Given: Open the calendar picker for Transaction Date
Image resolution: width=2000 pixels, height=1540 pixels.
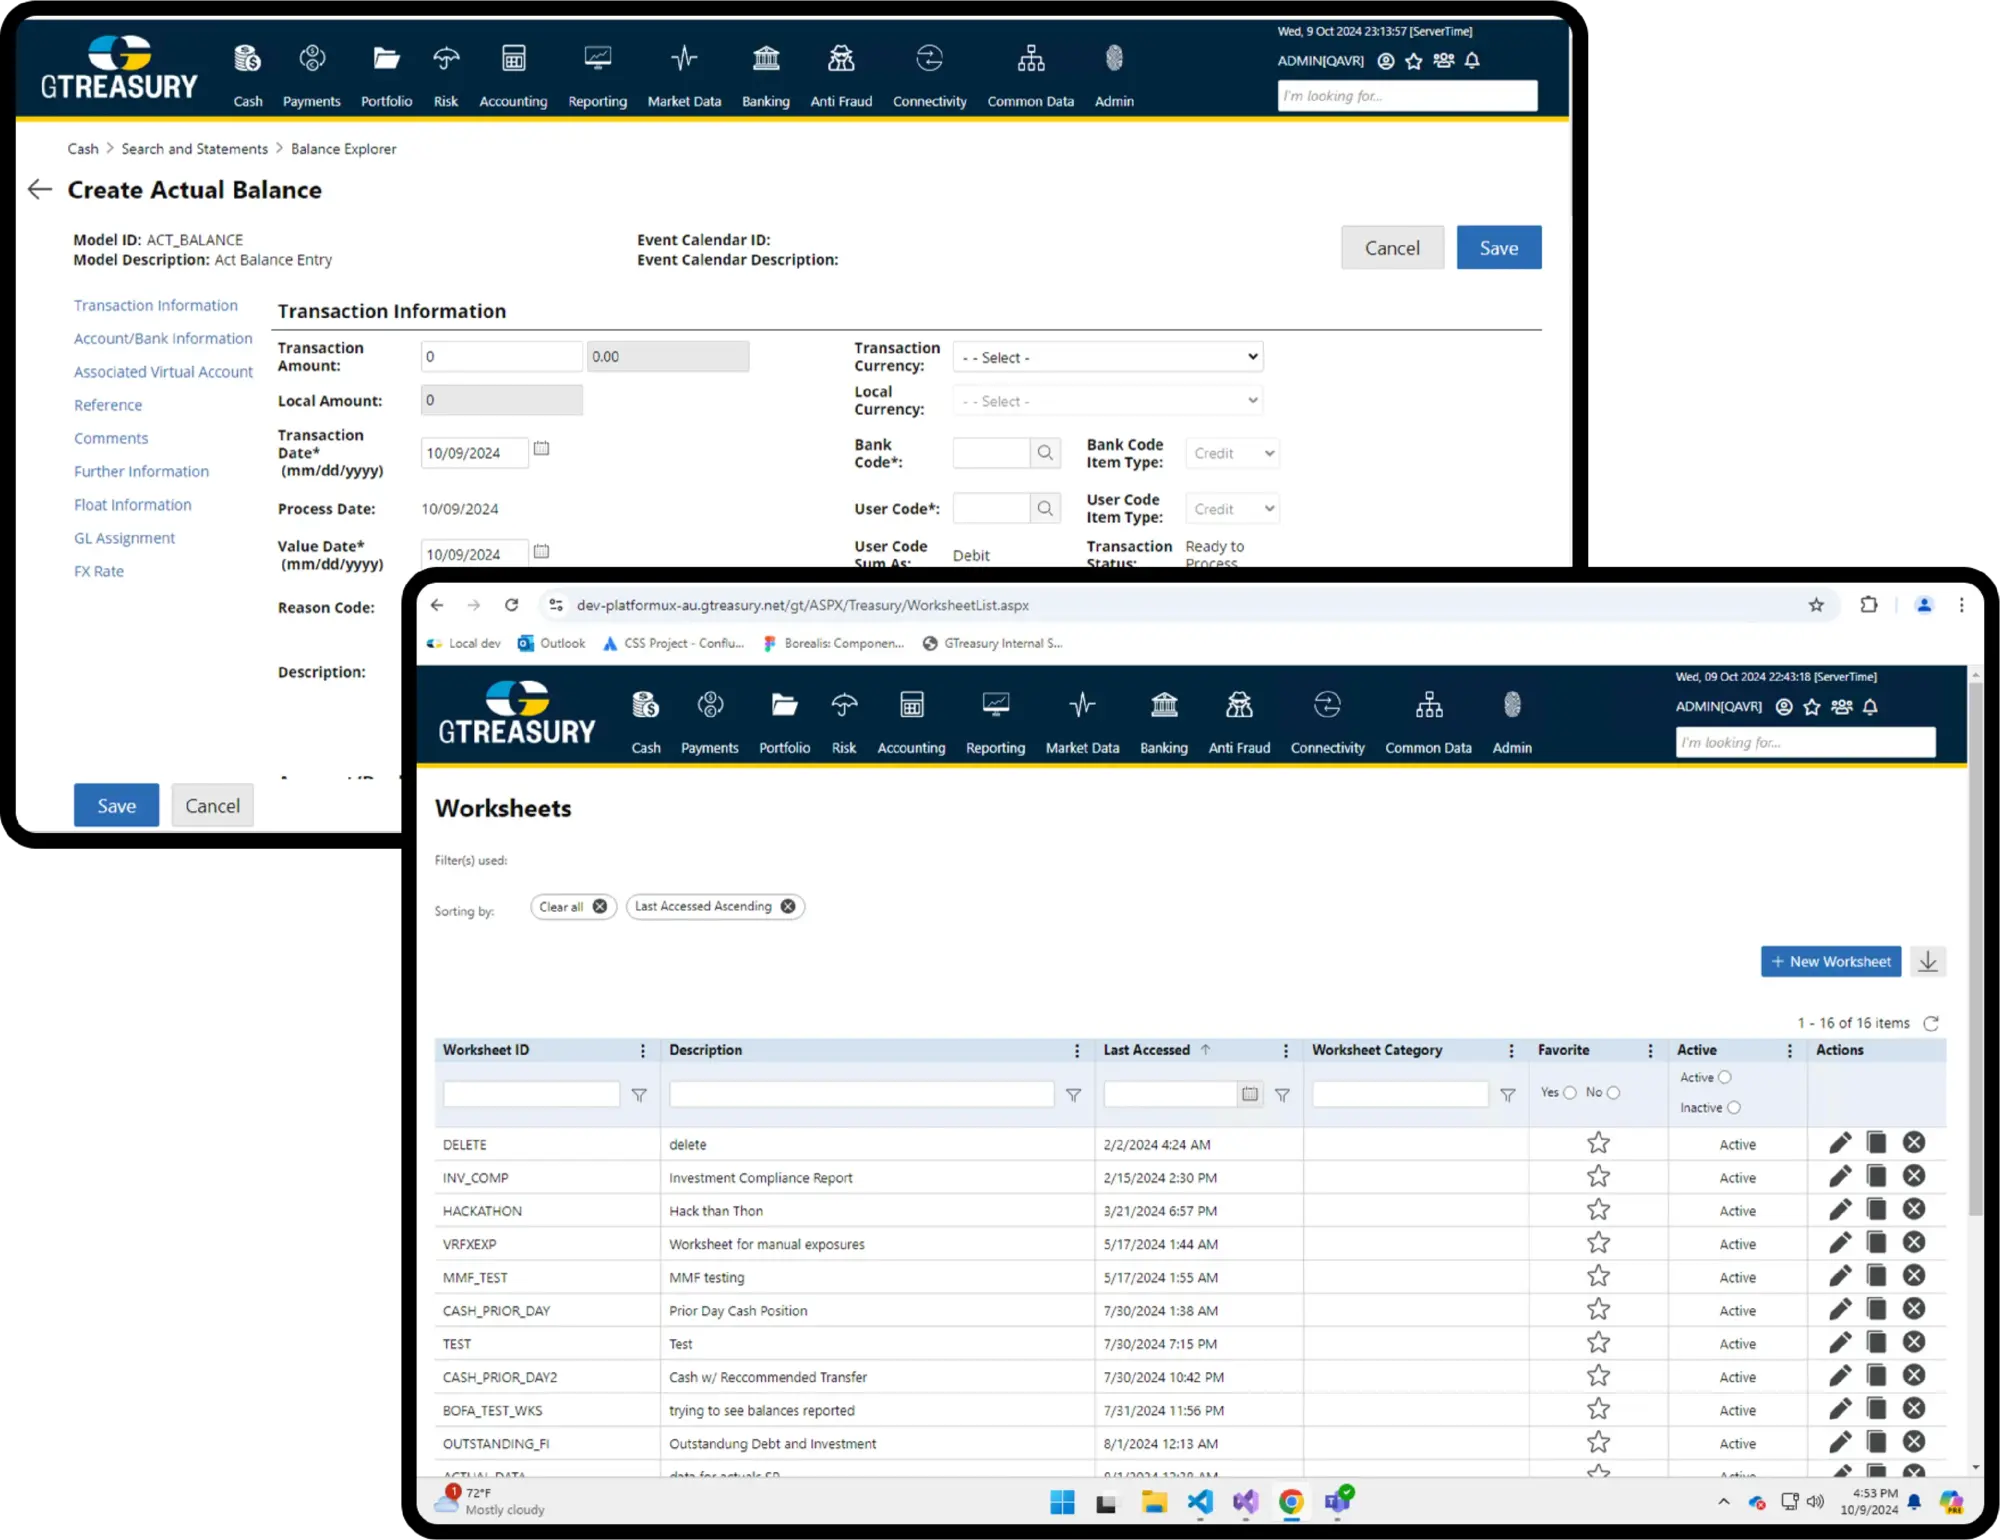Looking at the screenshot, I should (x=541, y=449).
